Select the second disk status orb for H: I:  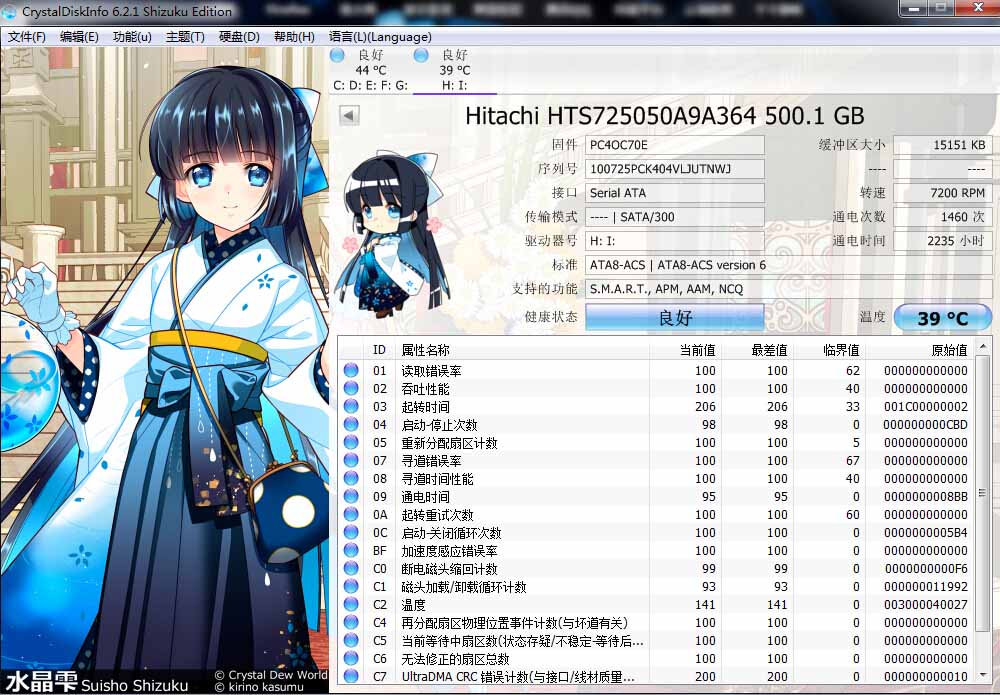pos(421,55)
